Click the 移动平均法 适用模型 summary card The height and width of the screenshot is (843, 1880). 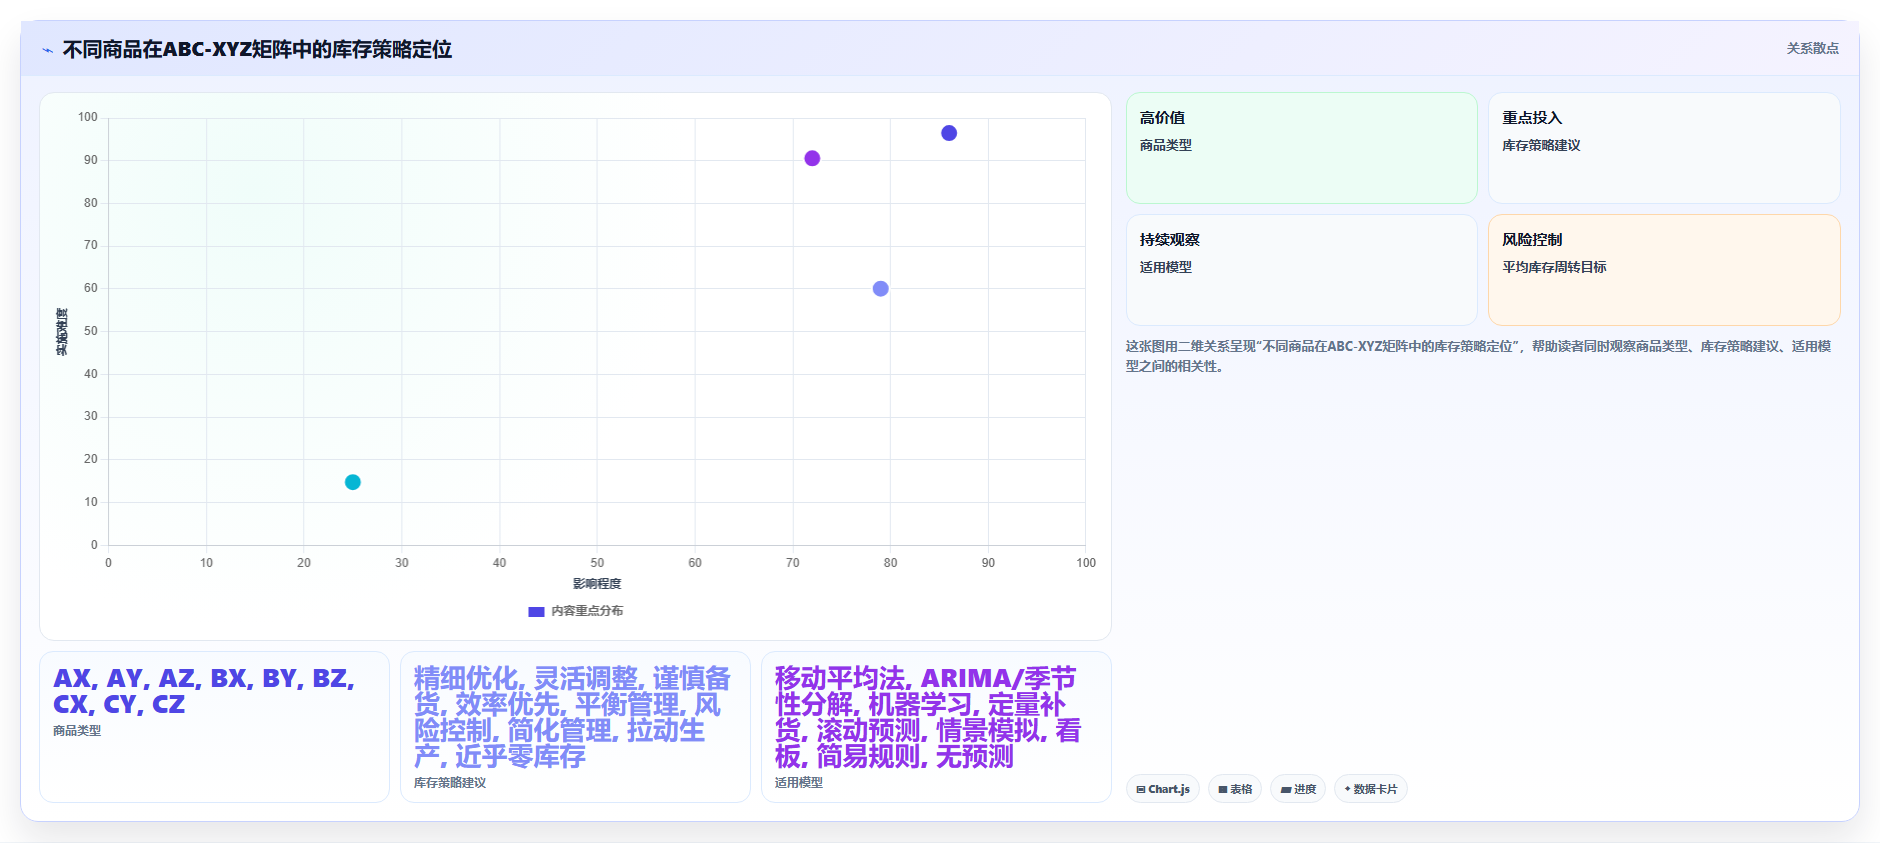(936, 727)
